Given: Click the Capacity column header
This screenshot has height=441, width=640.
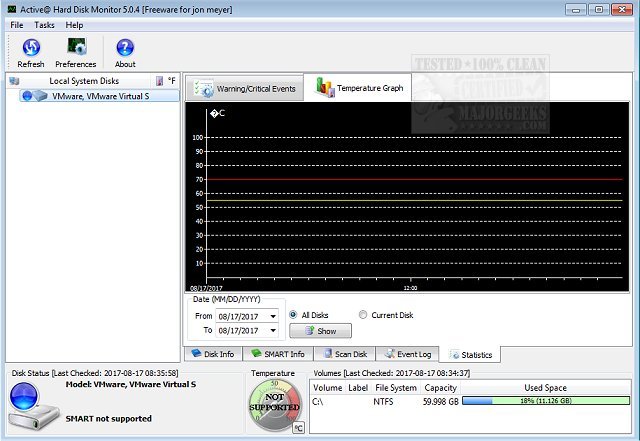Looking at the screenshot, I should coord(440,388).
